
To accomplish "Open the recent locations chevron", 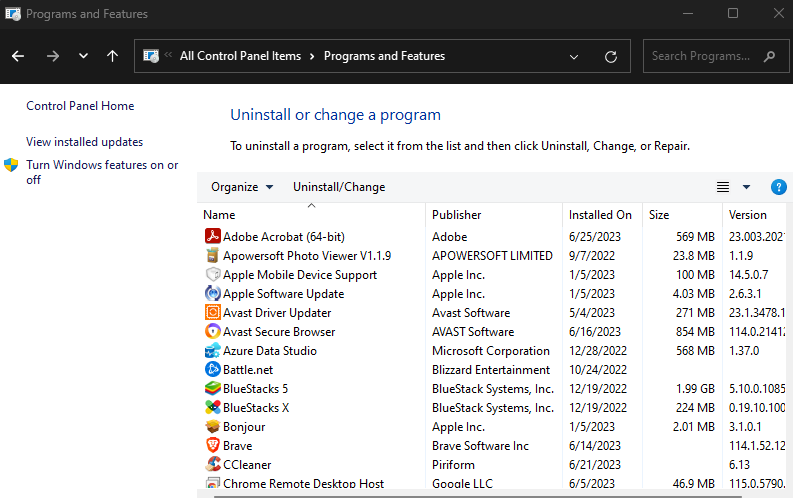I will (83, 56).
